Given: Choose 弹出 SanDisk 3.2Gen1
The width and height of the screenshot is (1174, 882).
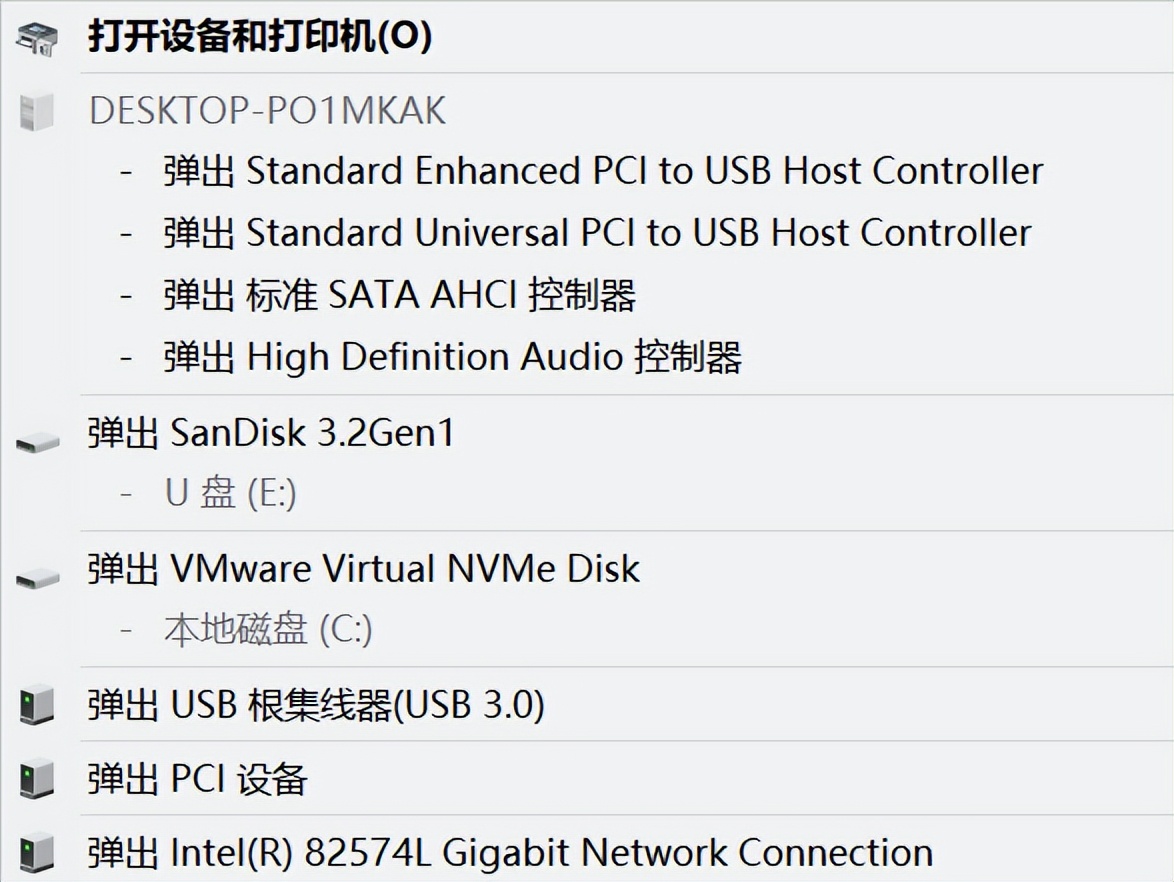Looking at the screenshot, I should (271, 433).
